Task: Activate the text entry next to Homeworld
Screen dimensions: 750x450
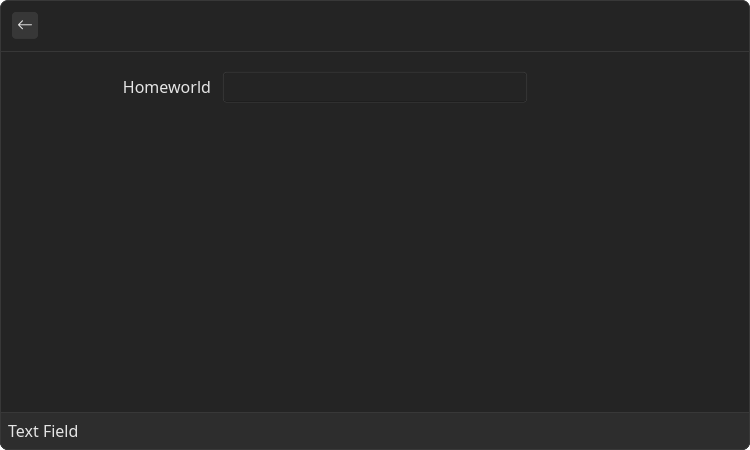Action: [x=375, y=87]
